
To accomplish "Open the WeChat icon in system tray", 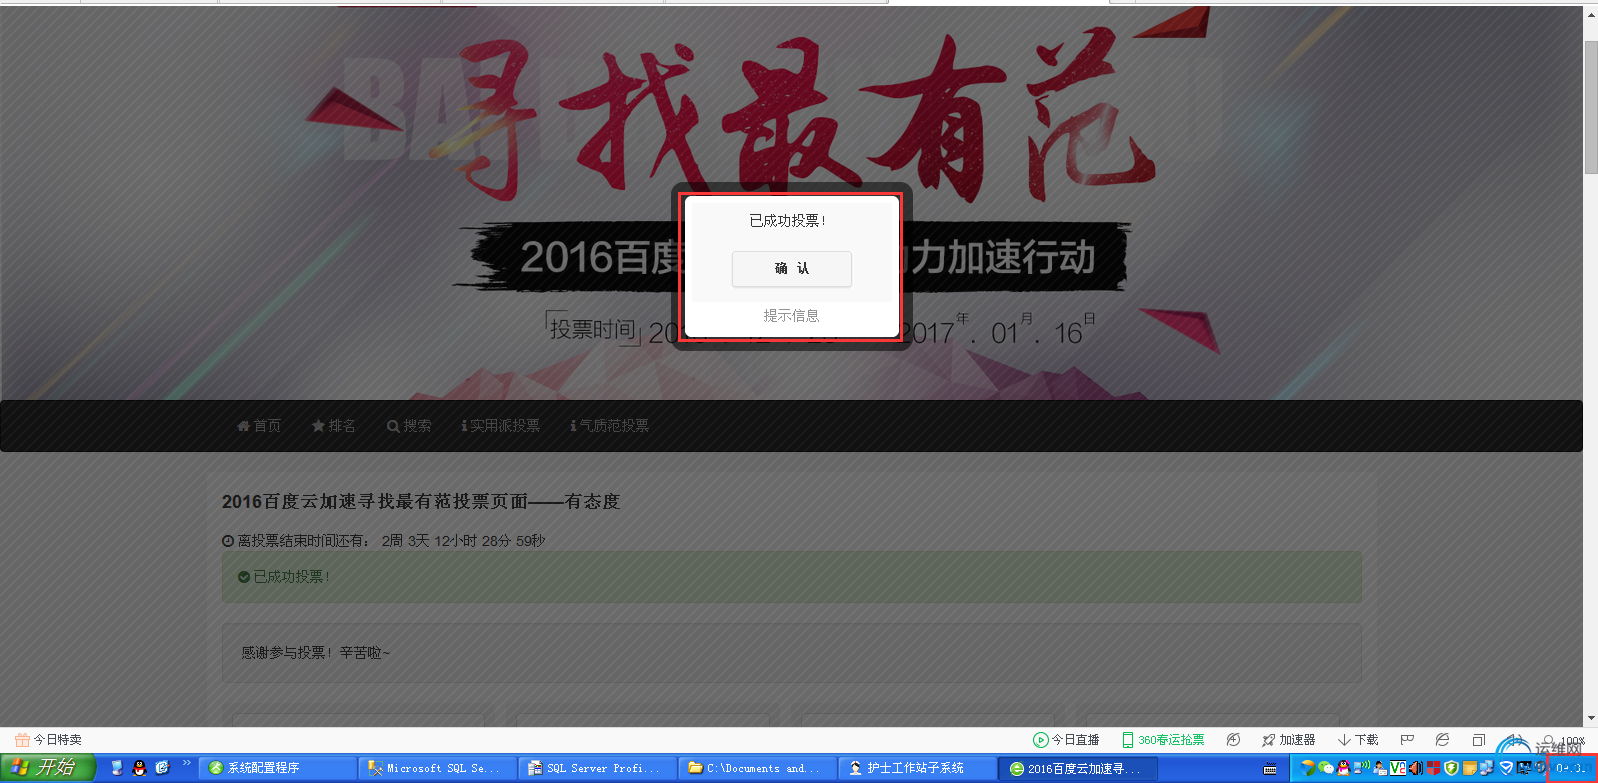I will (x=1326, y=768).
